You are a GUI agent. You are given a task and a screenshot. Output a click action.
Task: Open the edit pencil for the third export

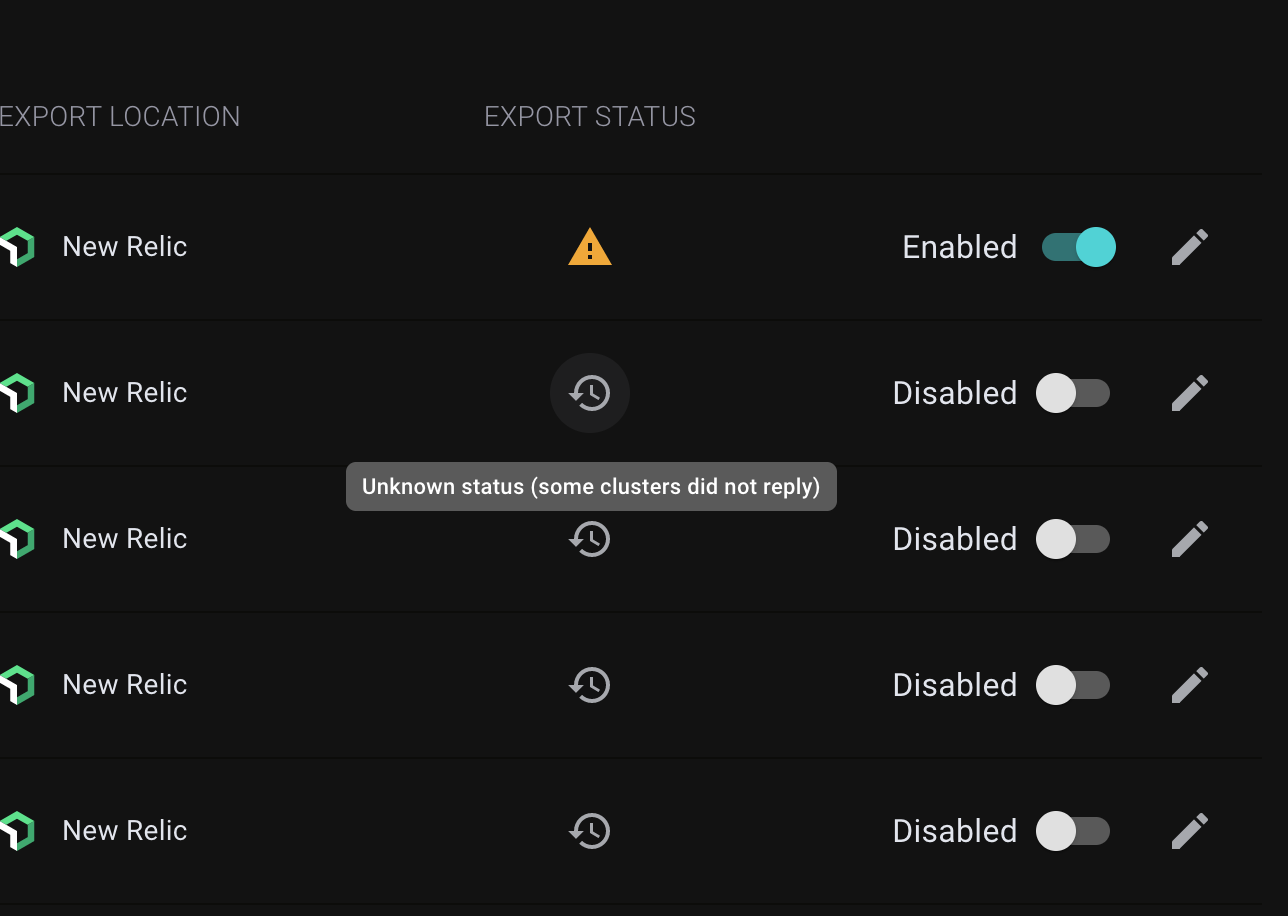tap(1189, 539)
